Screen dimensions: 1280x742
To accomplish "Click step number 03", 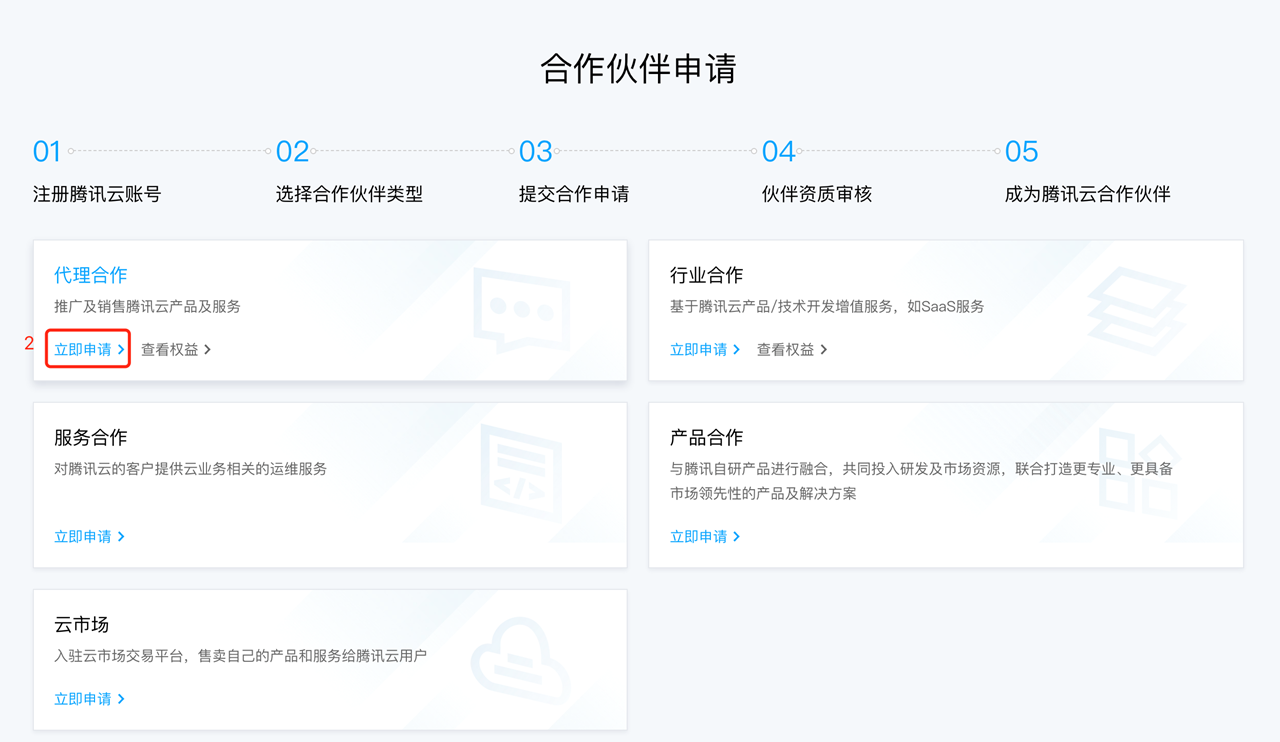I will 536,152.
